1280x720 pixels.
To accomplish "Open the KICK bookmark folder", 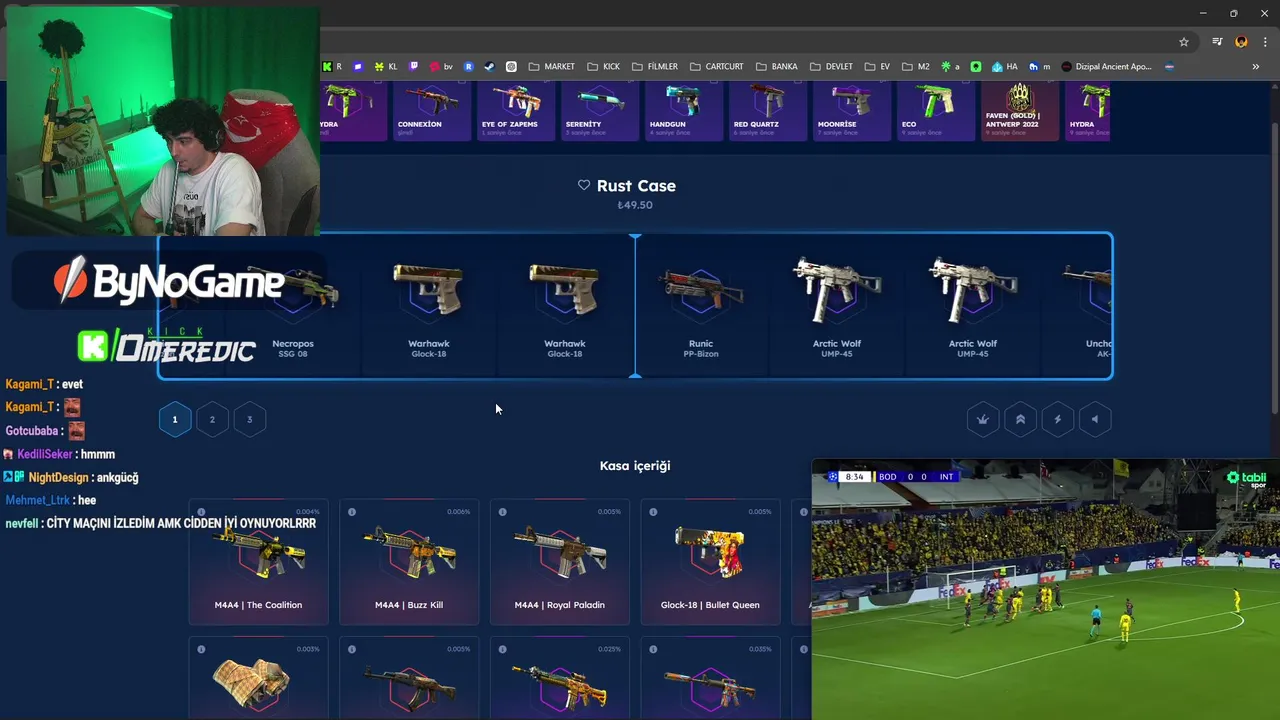I will tap(603, 67).
